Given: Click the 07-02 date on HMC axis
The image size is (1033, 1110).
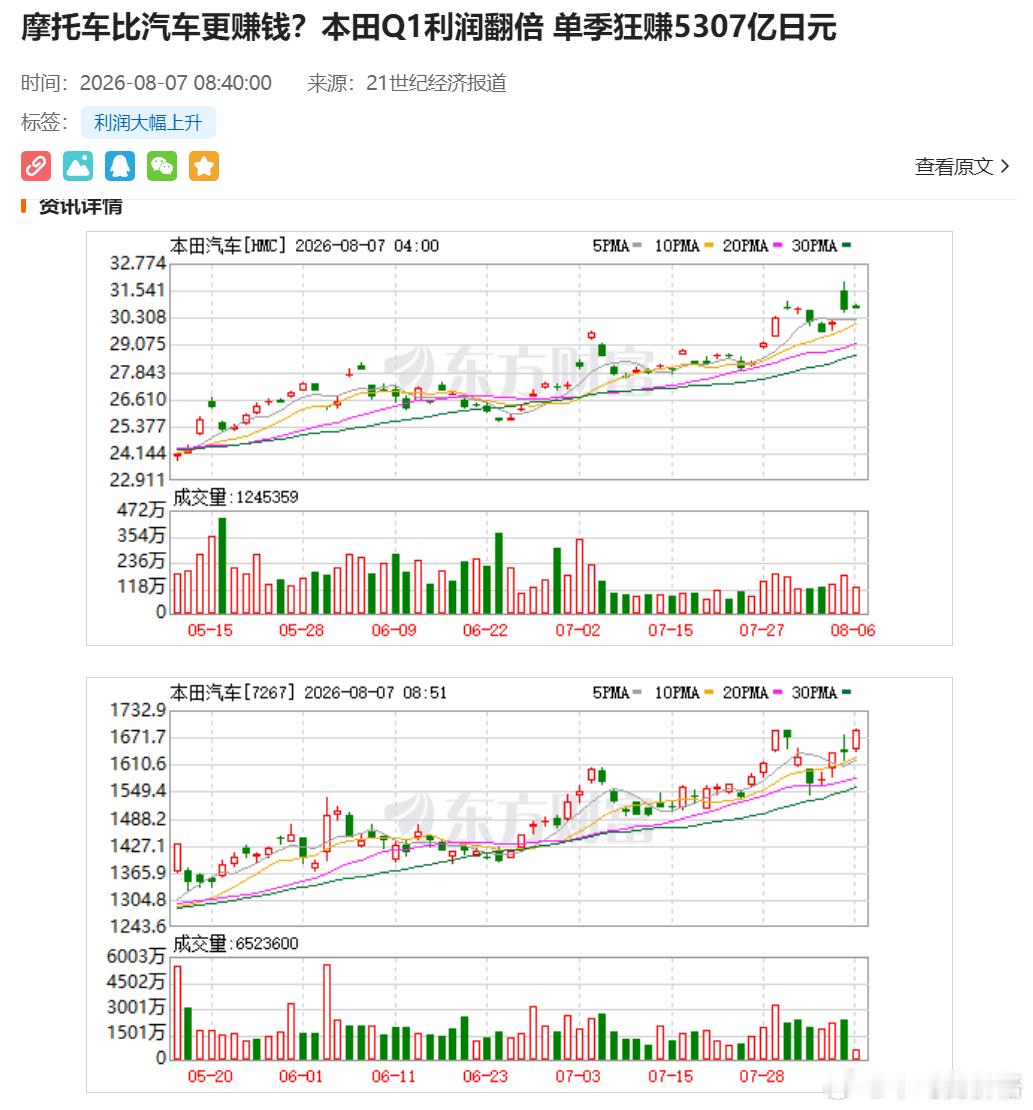Looking at the screenshot, I should click(x=578, y=630).
